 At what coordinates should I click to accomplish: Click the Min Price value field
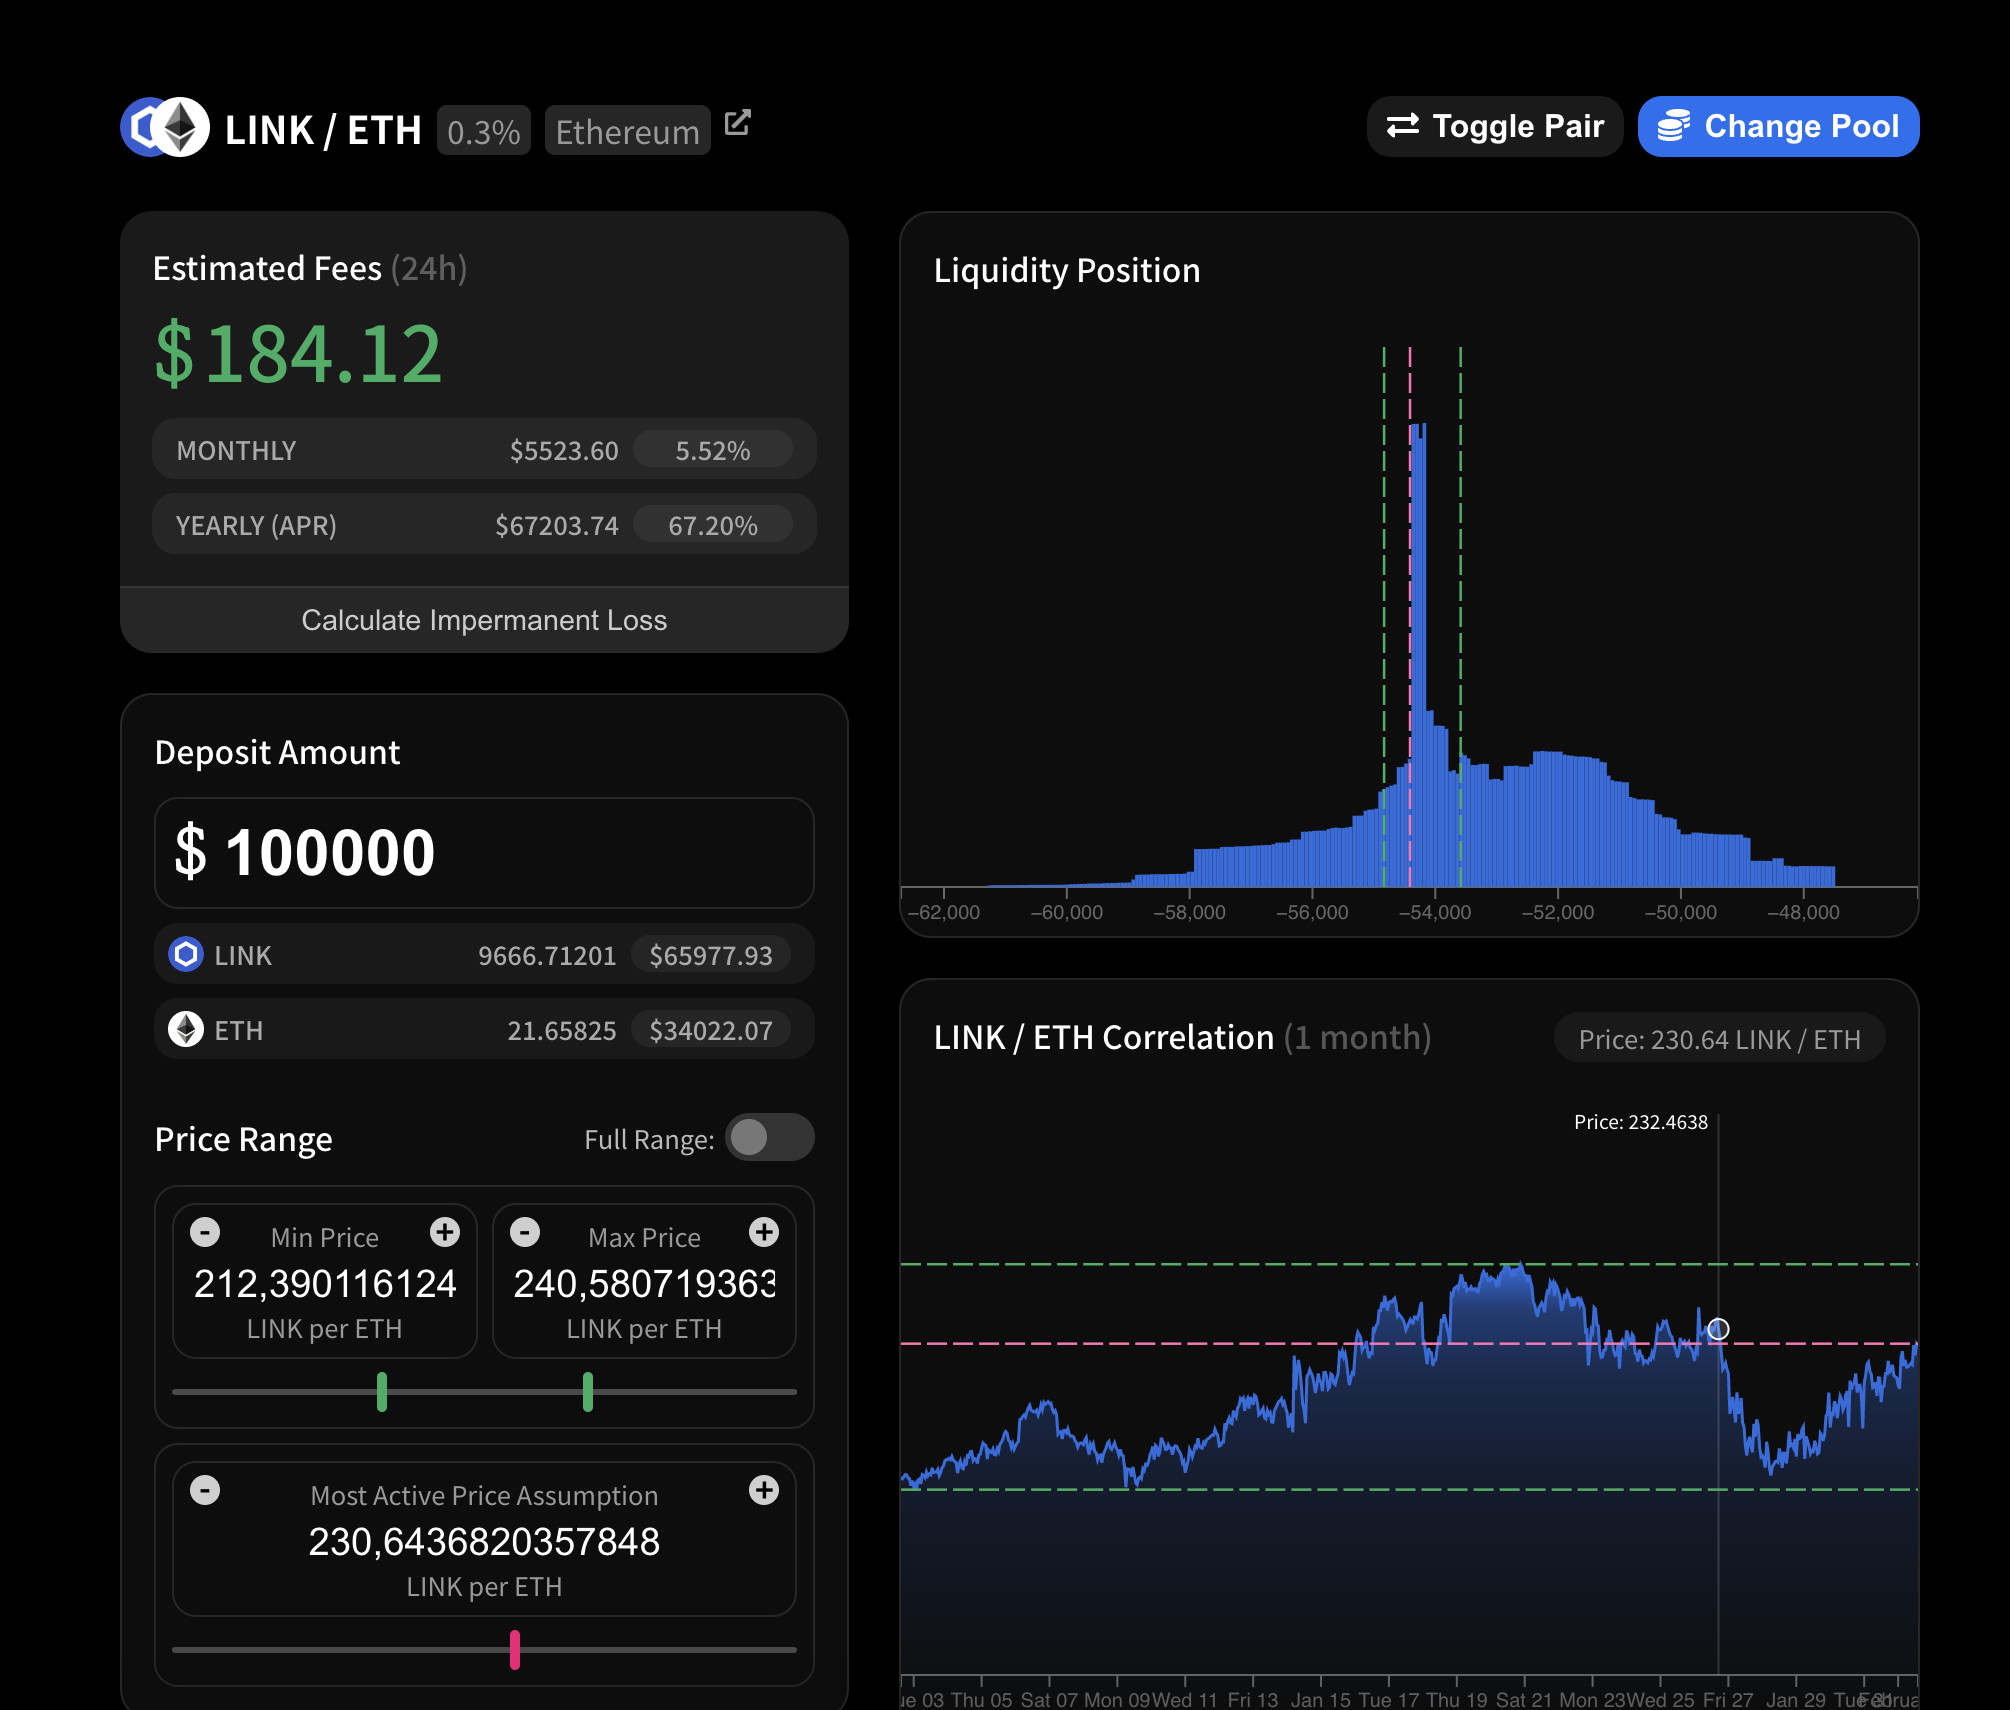click(x=325, y=1284)
